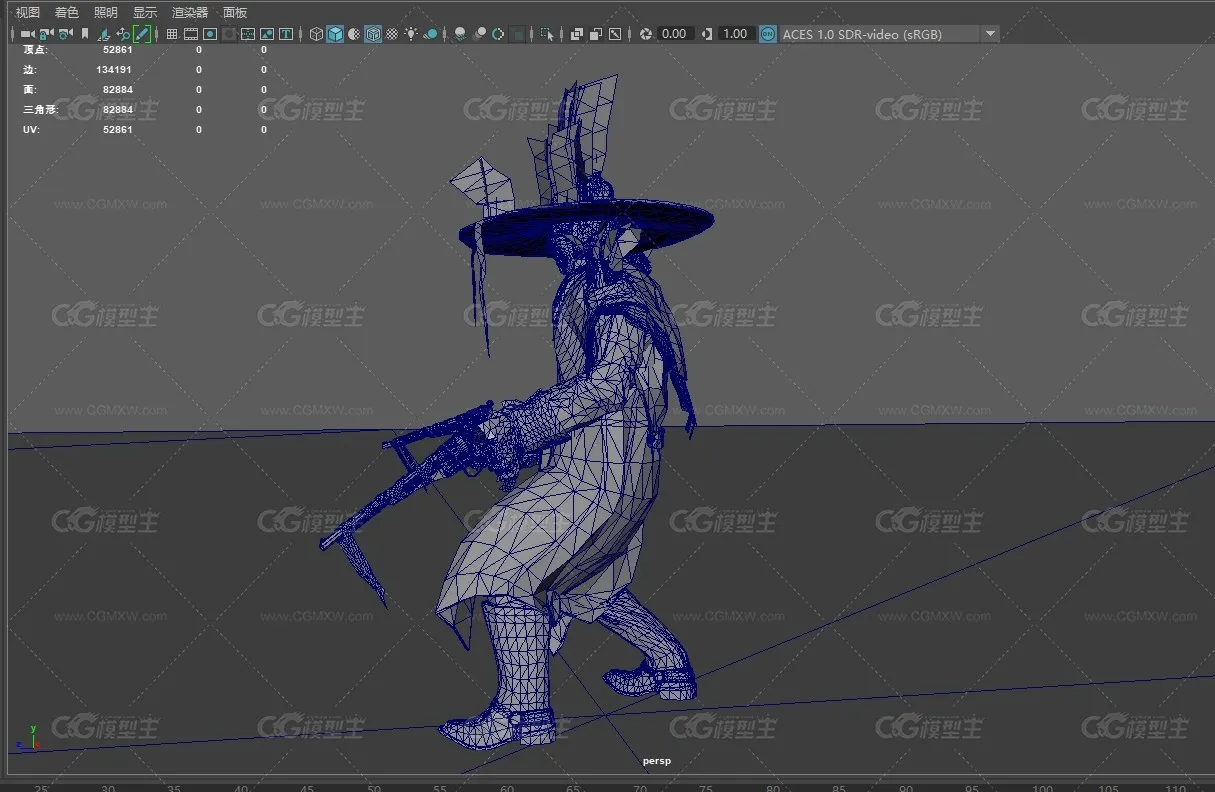Screen dimensions: 1215x792
Task: Open the 面板 (Panels) menu
Action: click(x=235, y=12)
